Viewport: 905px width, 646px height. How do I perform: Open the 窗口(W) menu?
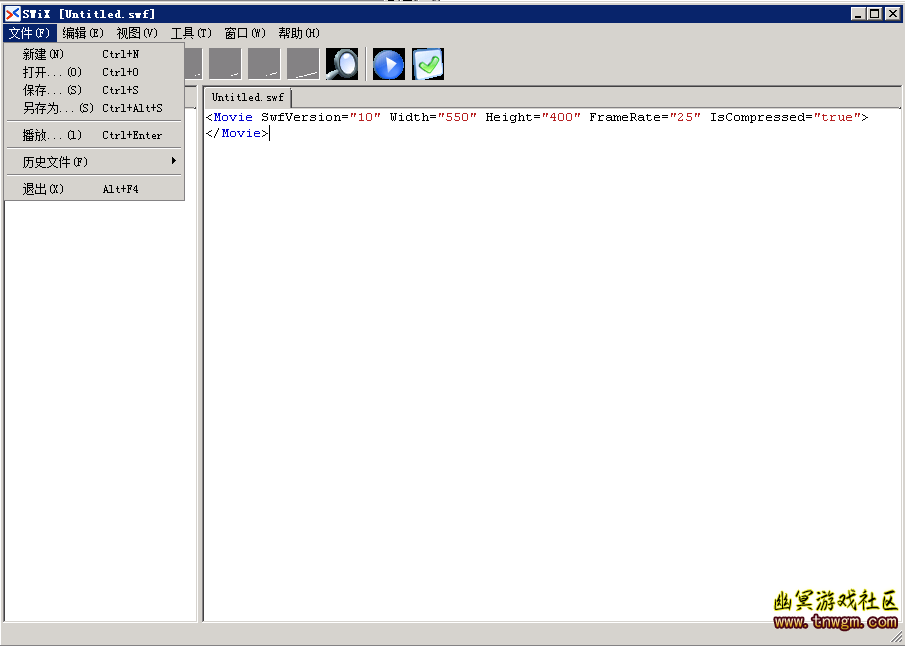(x=245, y=33)
